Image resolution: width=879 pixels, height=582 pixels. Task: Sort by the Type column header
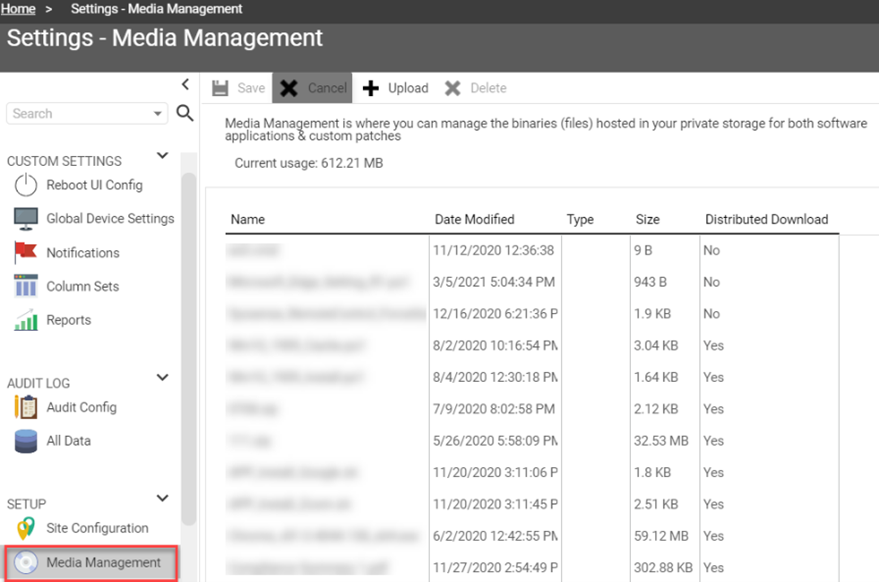[580, 219]
